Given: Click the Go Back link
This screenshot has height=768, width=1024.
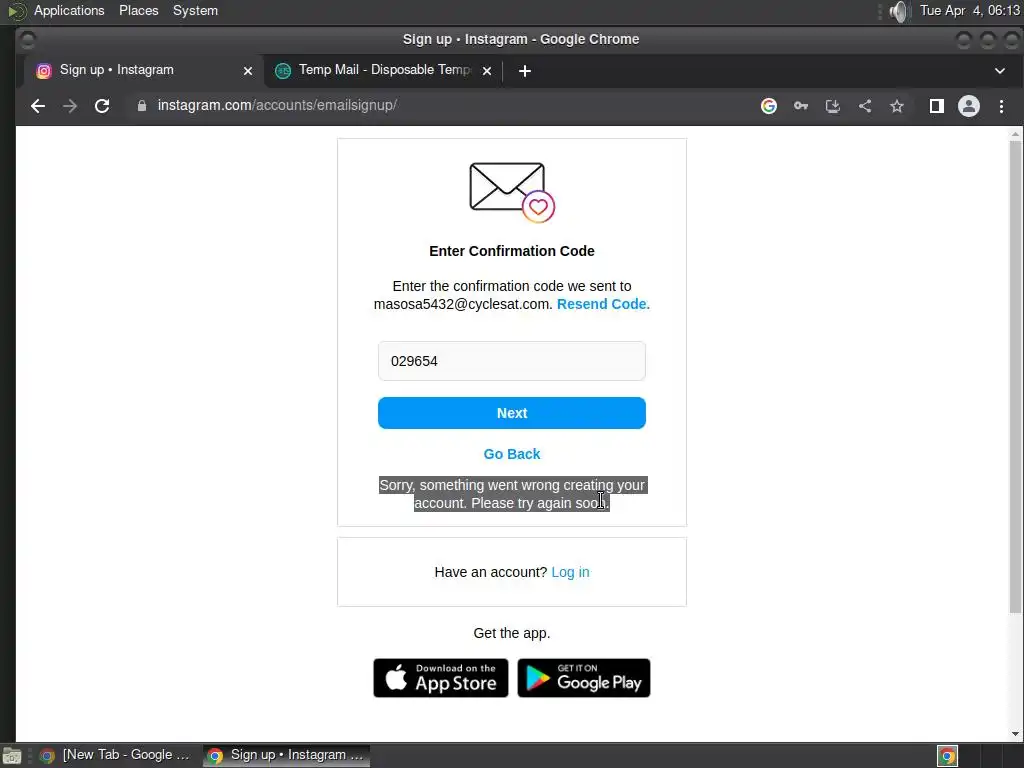Looking at the screenshot, I should click(512, 454).
